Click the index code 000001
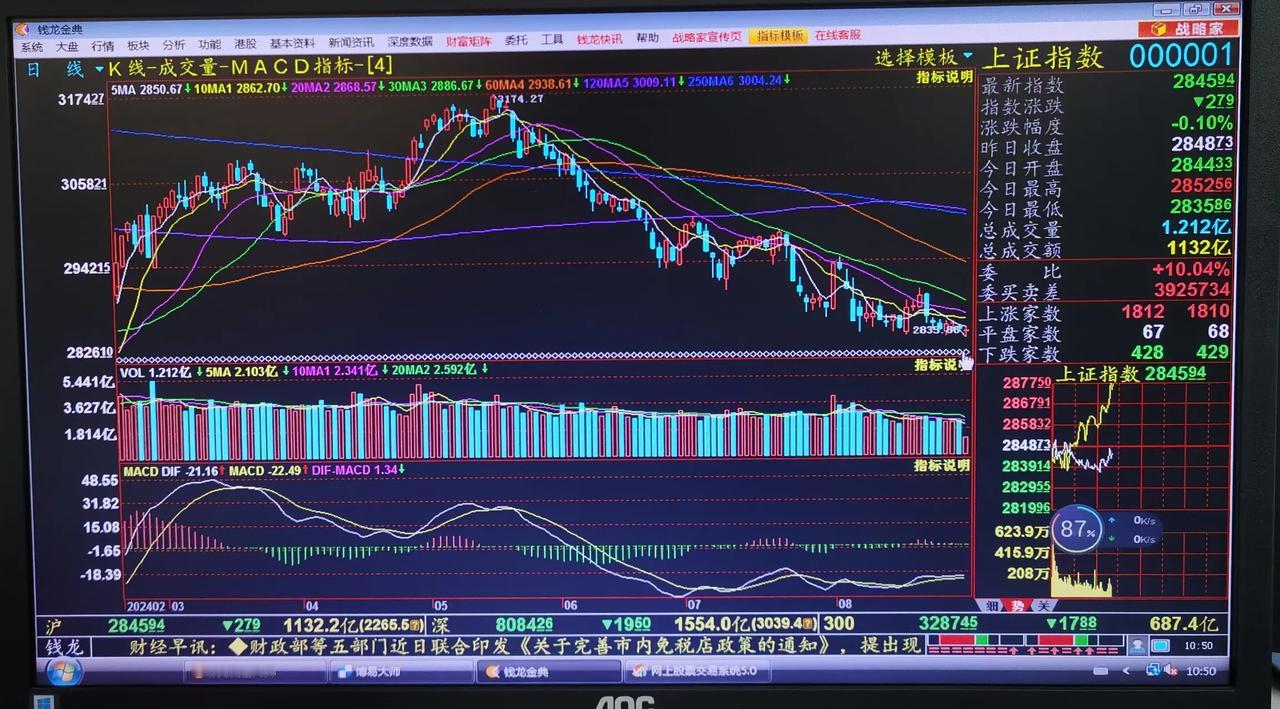Viewport: 1280px width, 709px height. click(1181, 55)
